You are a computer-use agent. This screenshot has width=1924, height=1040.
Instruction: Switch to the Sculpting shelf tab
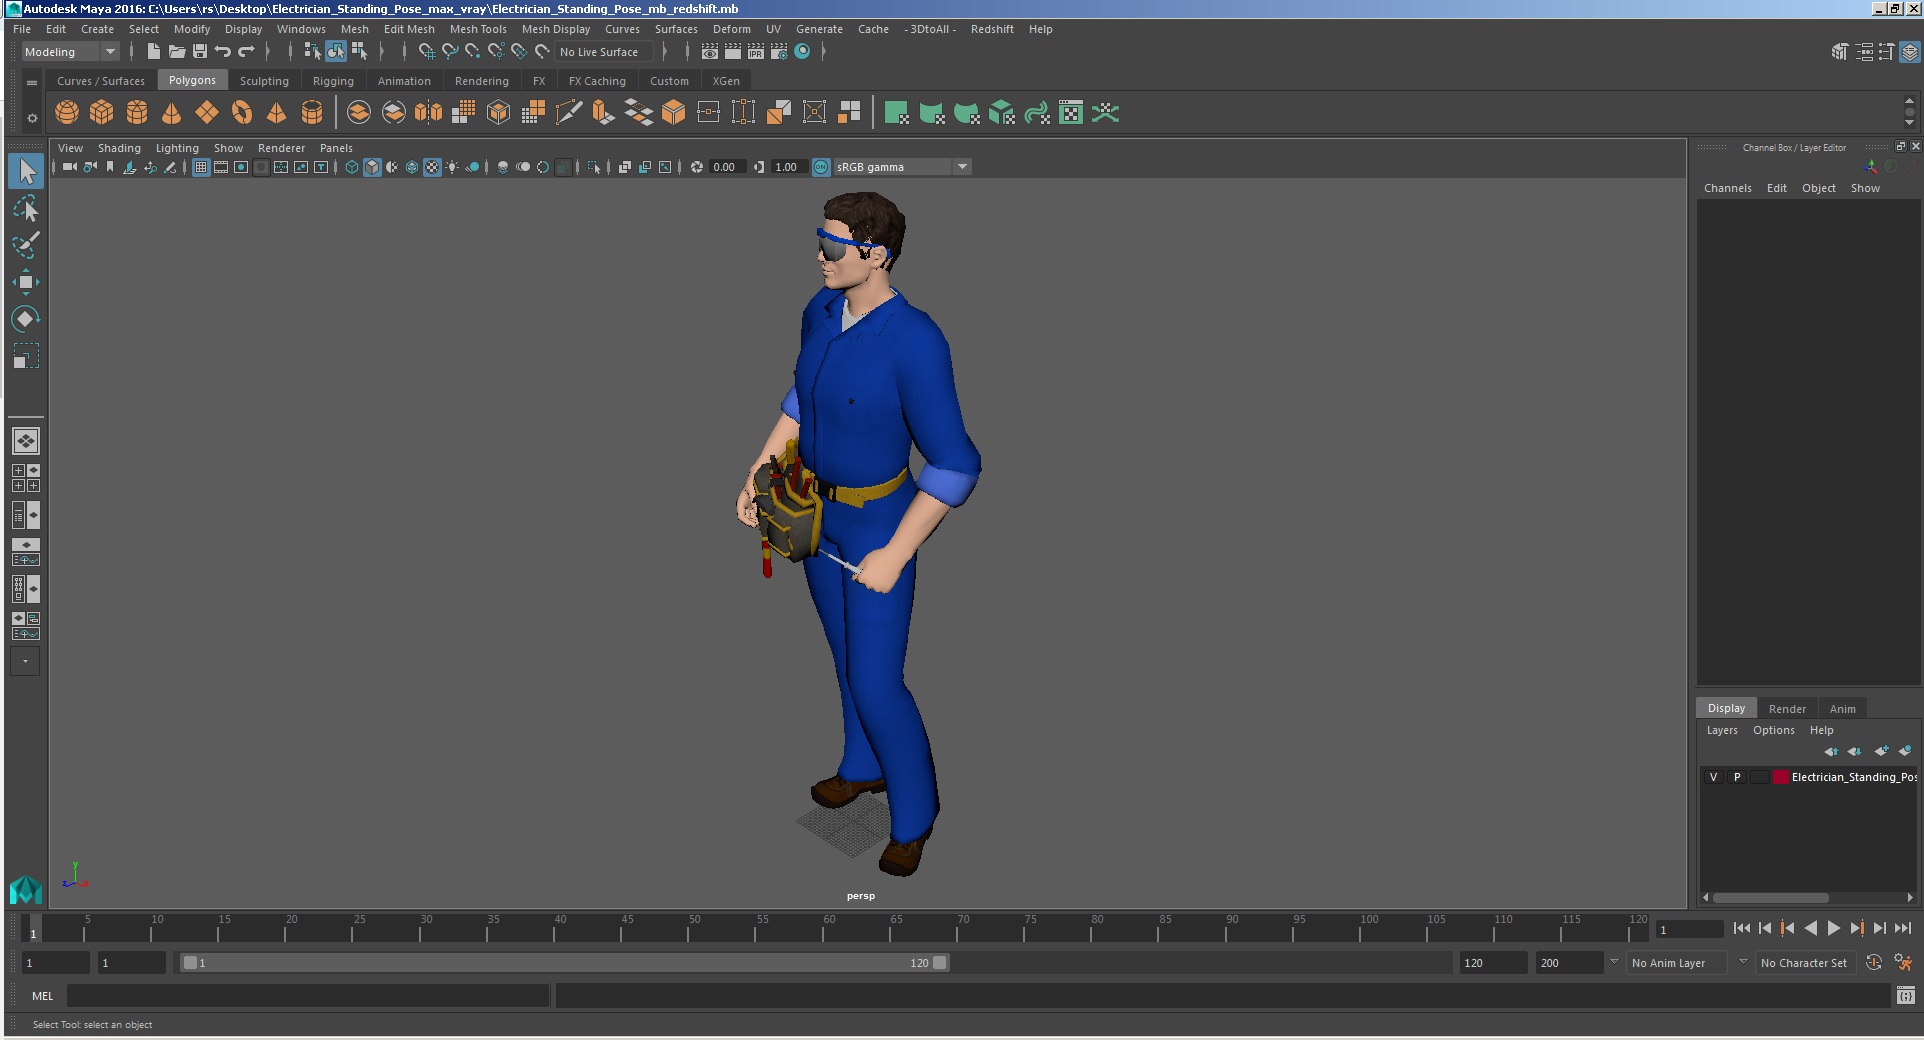(264, 81)
